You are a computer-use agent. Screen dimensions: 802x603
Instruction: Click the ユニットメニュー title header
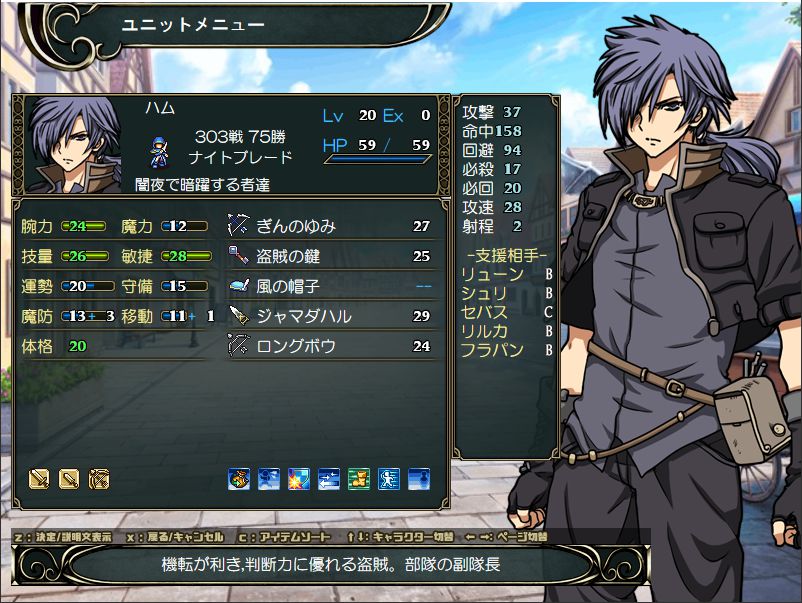click(192, 25)
